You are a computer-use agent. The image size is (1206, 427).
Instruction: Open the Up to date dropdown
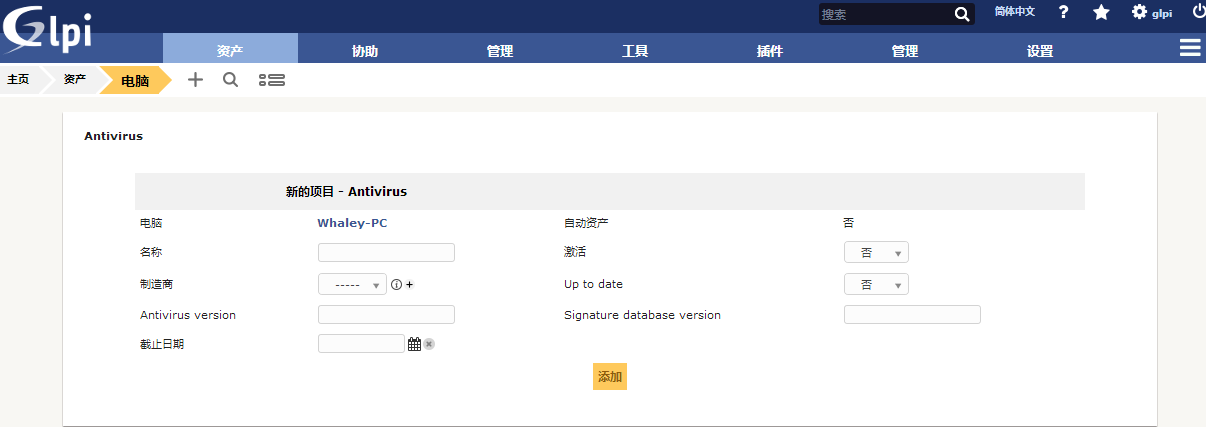click(x=876, y=284)
